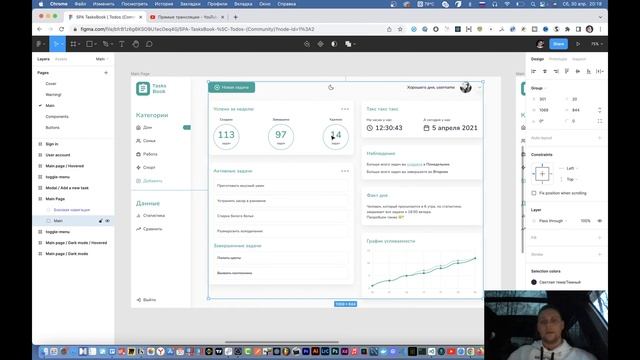Bookmark this page with star icon
Viewport: 640px width, 360px height.
coord(400,29)
